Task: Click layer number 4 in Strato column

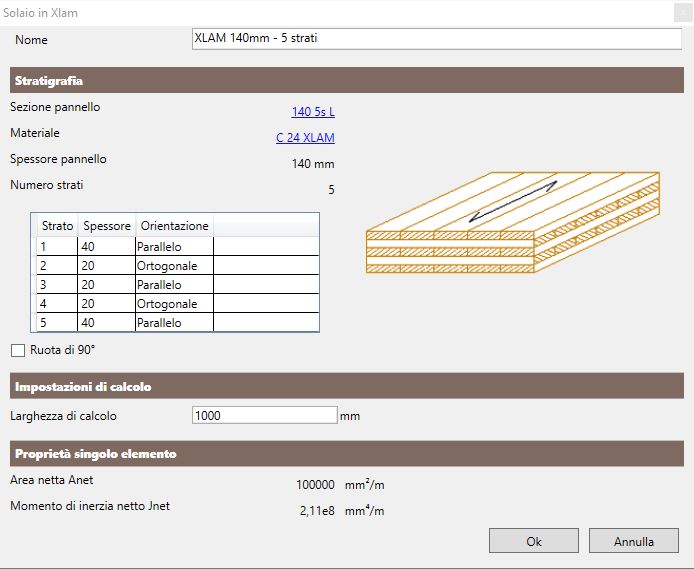Action: pyautogui.click(x=57, y=304)
